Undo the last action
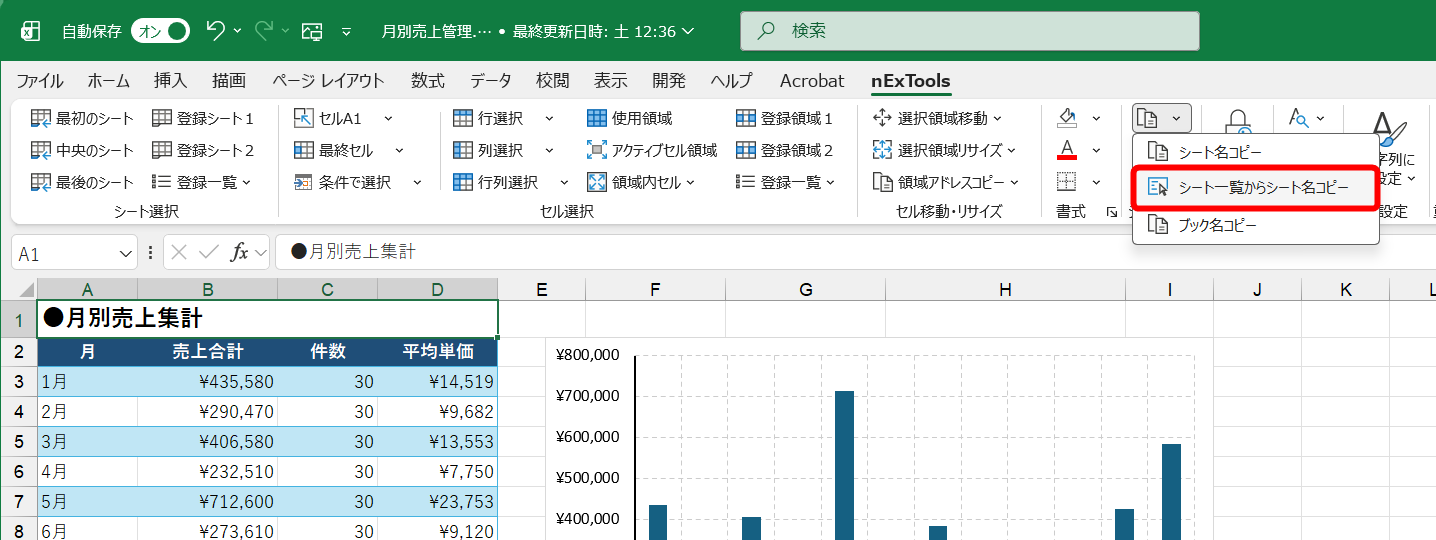Screen dimensions: 1436x540 coord(215,31)
